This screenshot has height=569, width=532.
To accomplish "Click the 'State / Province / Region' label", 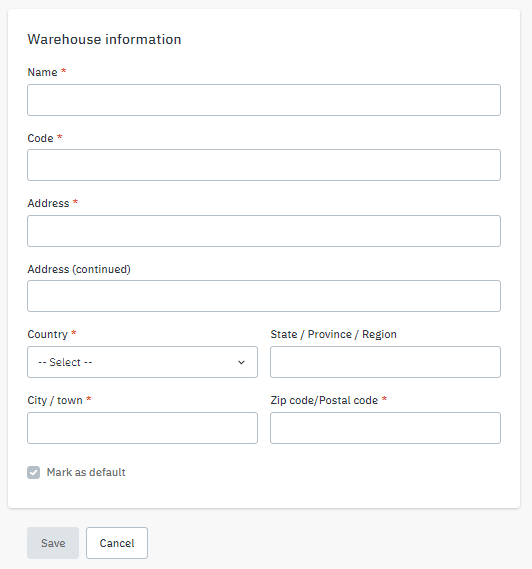I will (x=333, y=334).
